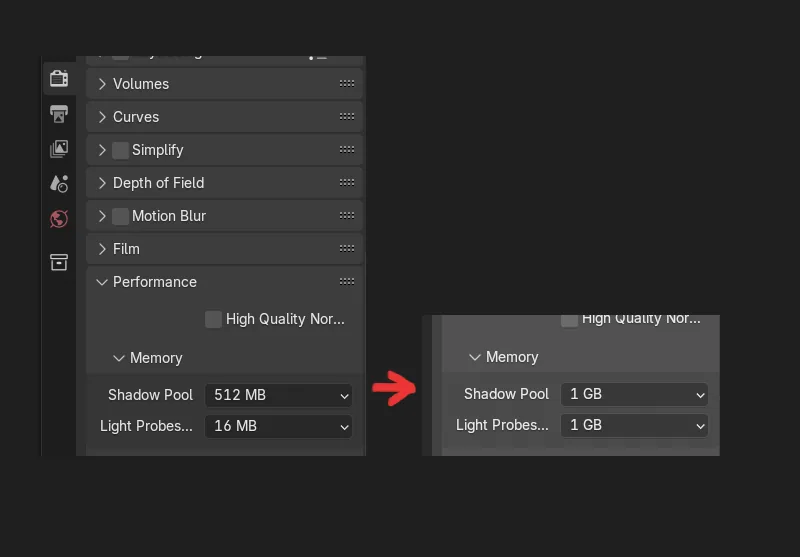
Task: Open the Scene properties tab
Action: pyautogui.click(x=59, y=184)
